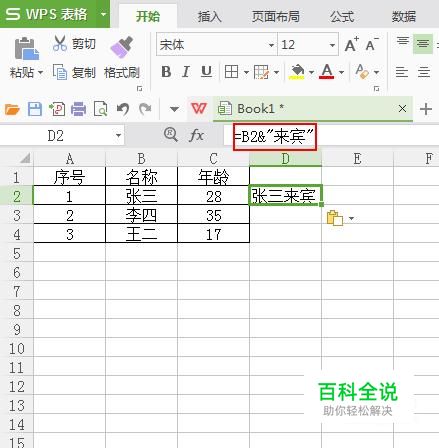Open the WPS 表格 application menu arrow
The height and width of the screenshot is (448, 439).
coord(104,14)
